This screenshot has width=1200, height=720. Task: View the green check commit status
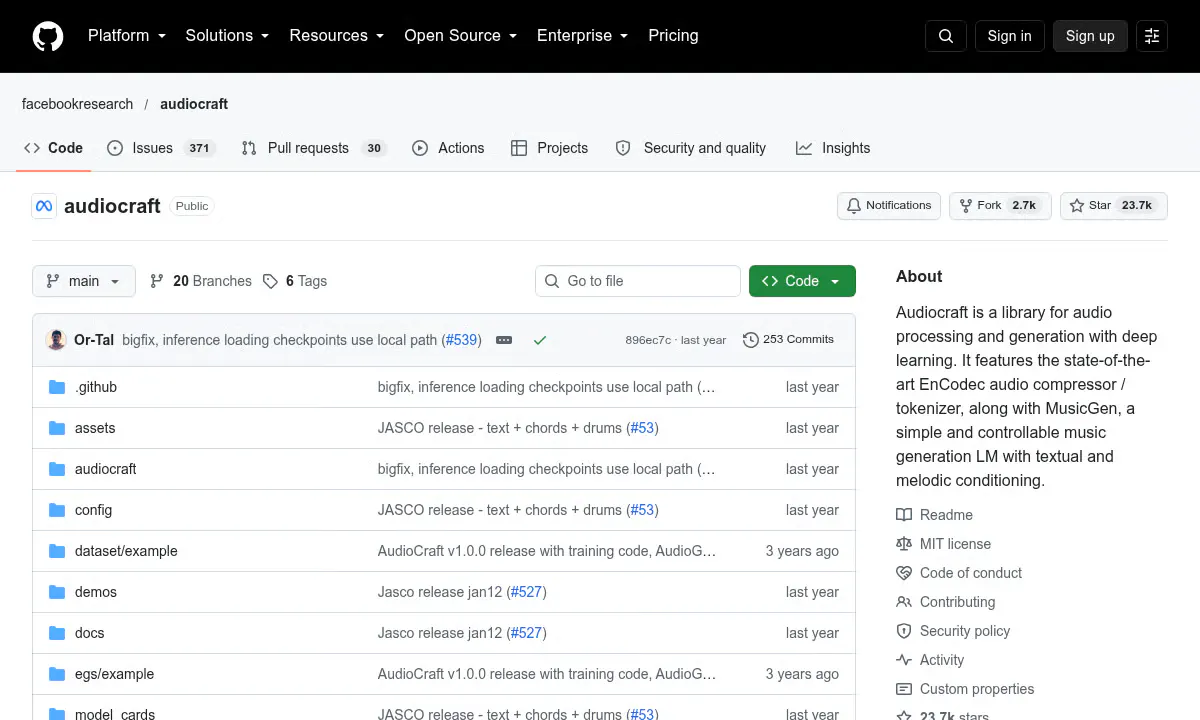[540, 340]
